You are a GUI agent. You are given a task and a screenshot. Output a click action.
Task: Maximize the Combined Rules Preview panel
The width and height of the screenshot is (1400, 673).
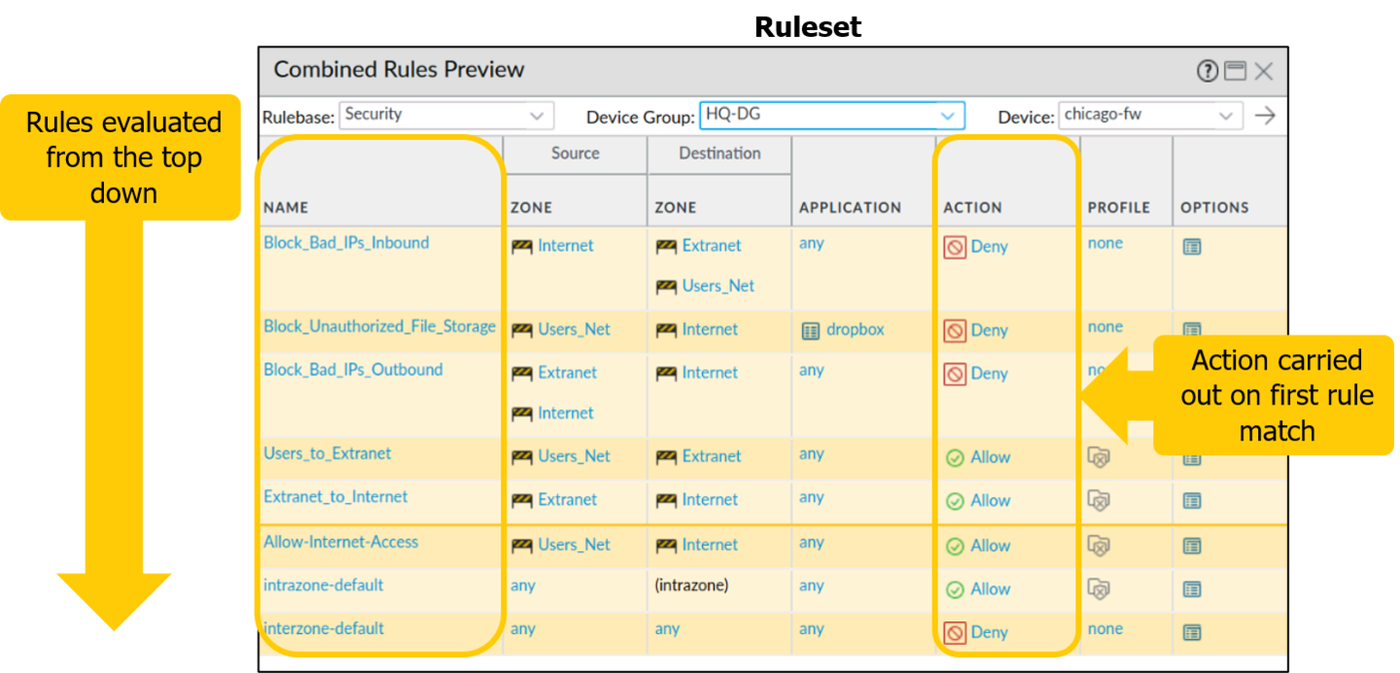[x=1236, y=71]
